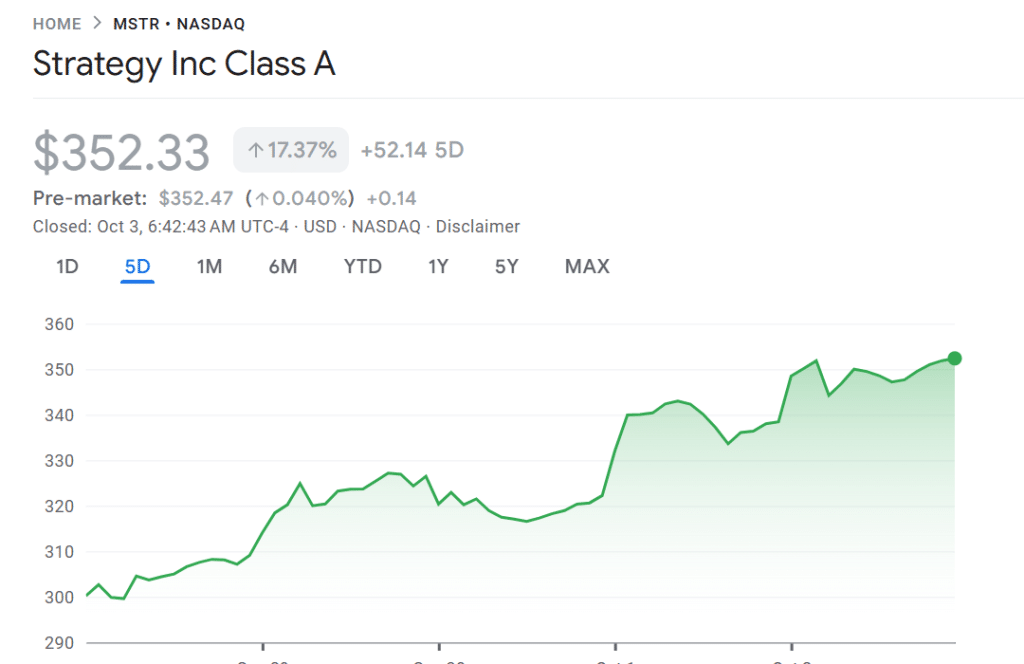The width and height of the screenshot is (1024, 664).
Task: Click the $352.33 main stock price
Action: (121, 152)
